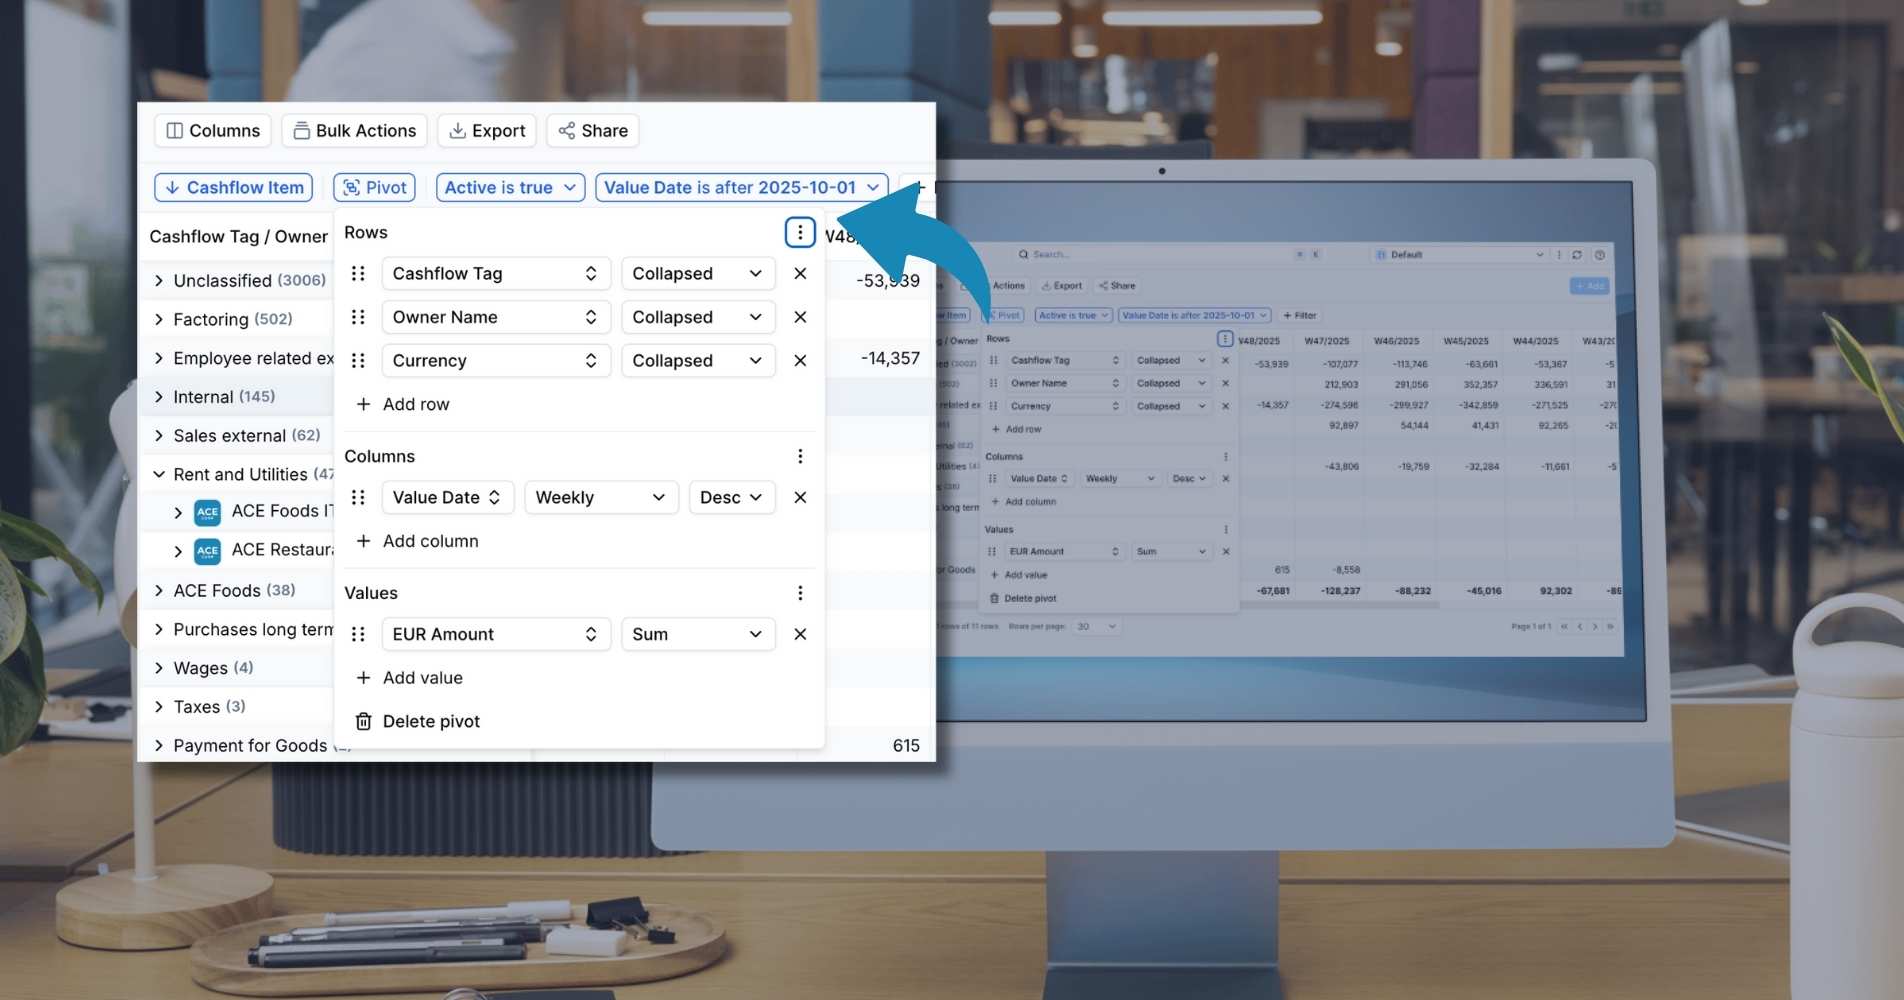Click the Bulk Actions button

[354, 130]
